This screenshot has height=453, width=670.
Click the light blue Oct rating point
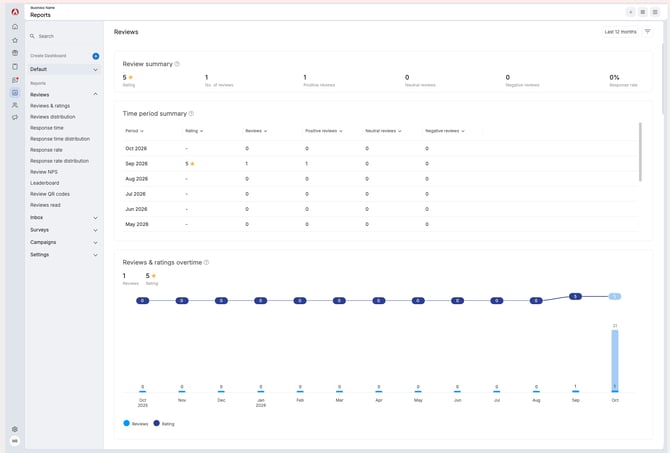click(x=614, y=296)
